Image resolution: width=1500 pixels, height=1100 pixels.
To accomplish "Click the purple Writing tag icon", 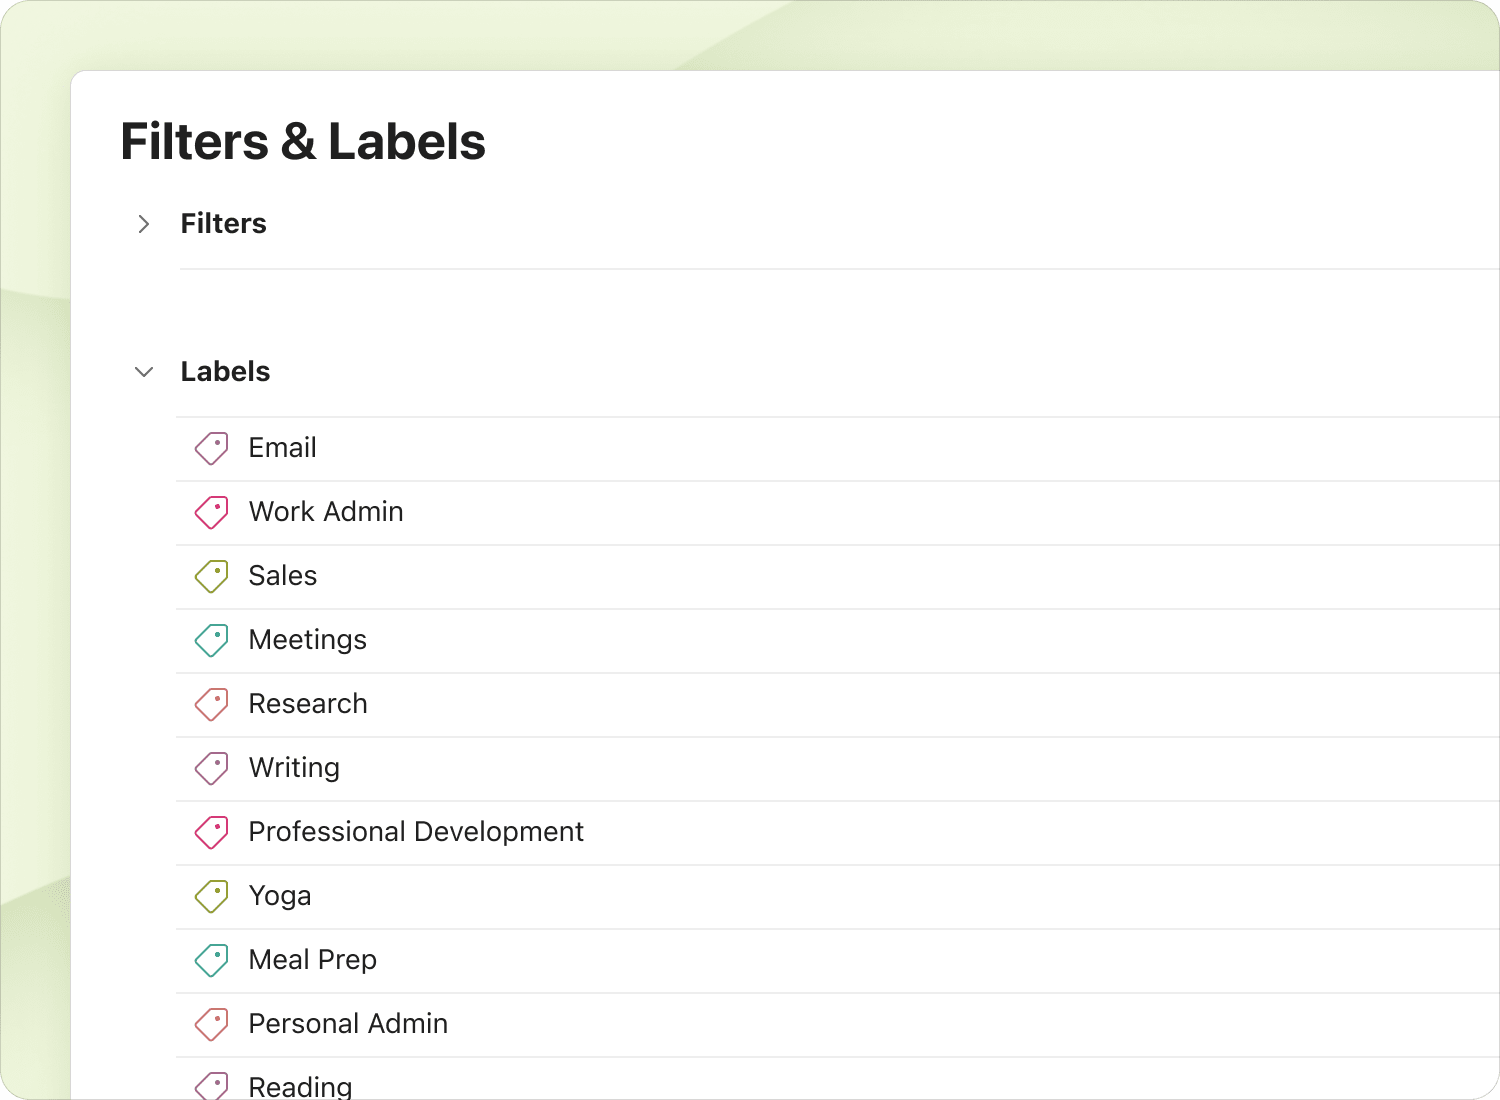I will (212, 768).
